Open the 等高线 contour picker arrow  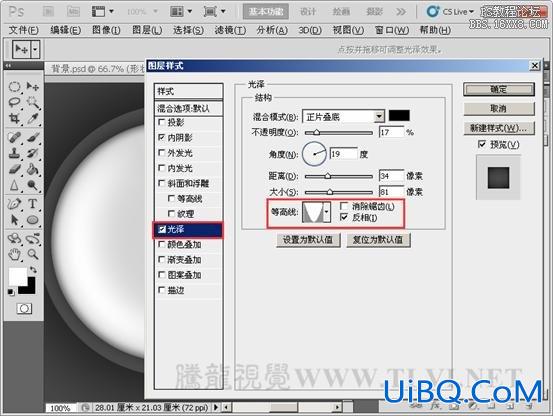pos(327,212)
